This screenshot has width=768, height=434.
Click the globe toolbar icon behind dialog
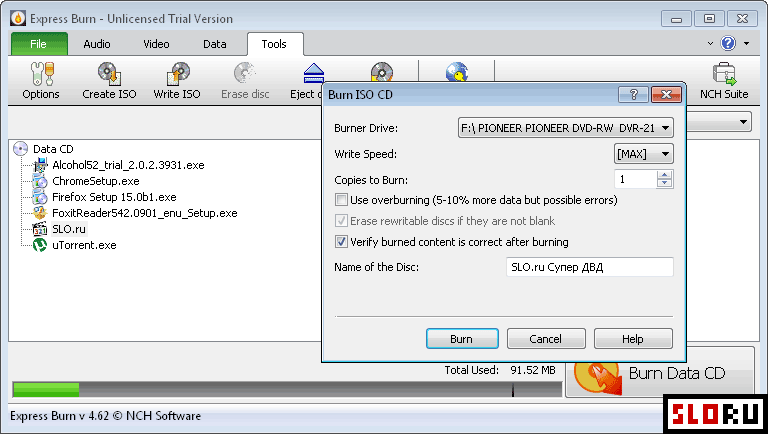point(456,72)
